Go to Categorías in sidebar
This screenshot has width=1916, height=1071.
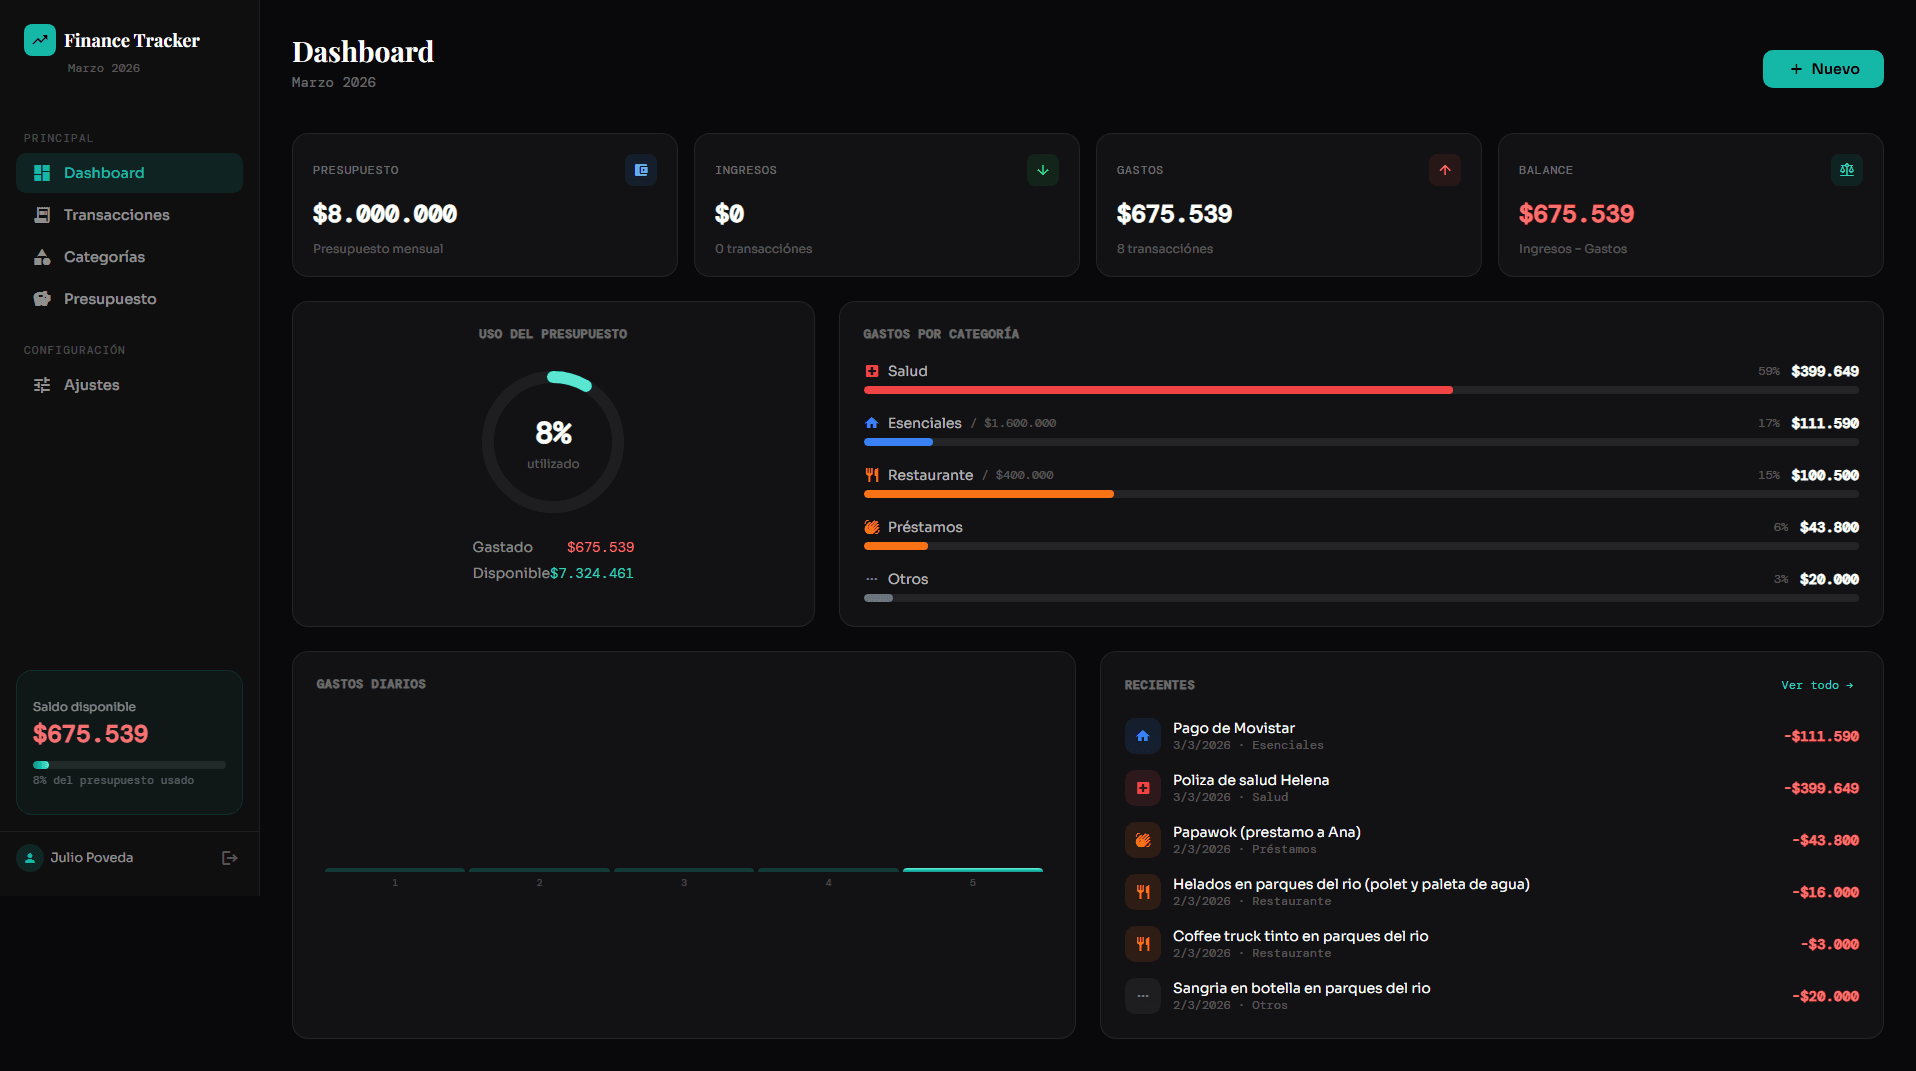pyautogui.click(x=104, y=257)
